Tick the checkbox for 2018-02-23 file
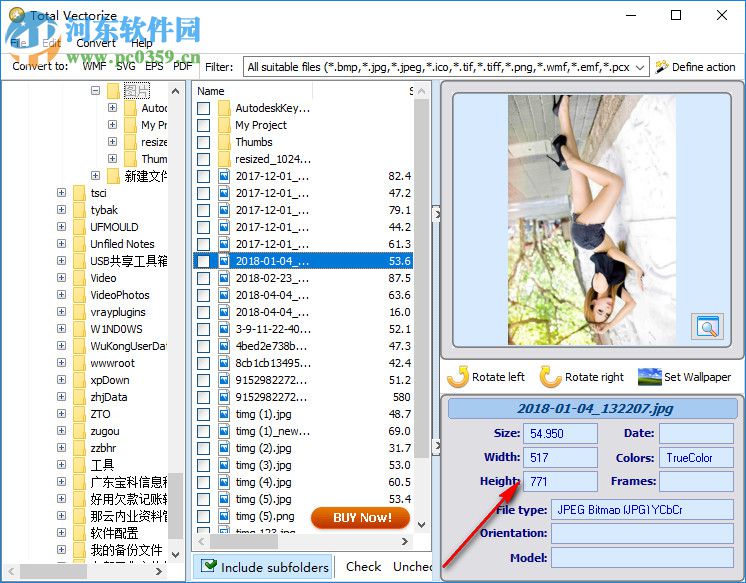Viewport: 746px width, 583px height. pyautogui.click(x=204, y=278)
